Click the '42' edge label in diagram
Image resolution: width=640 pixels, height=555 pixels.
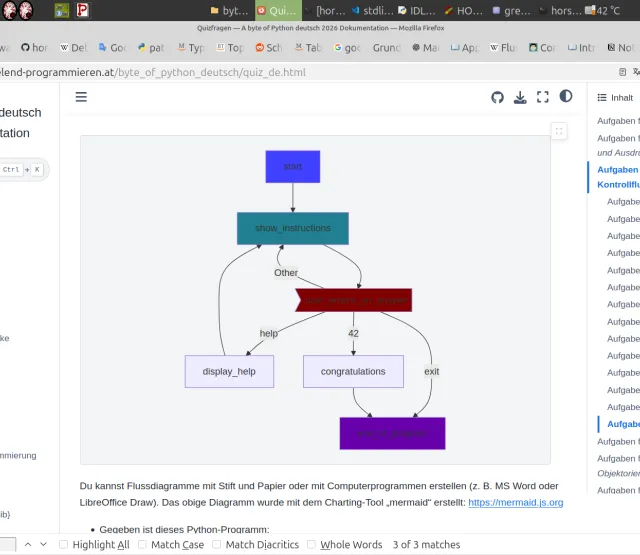click(353, 333)
